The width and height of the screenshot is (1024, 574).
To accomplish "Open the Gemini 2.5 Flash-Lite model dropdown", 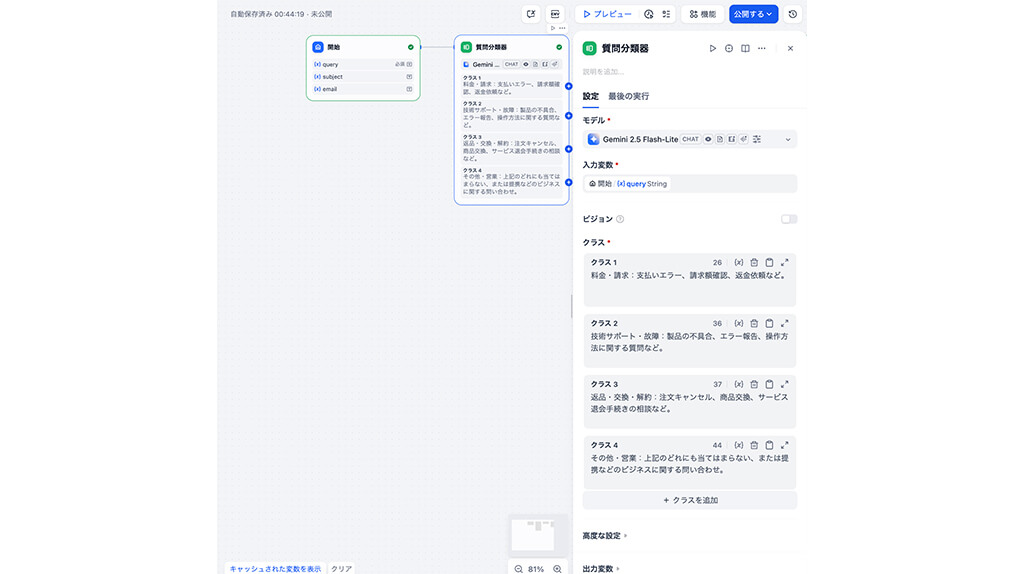I will (x=690, y=139).
